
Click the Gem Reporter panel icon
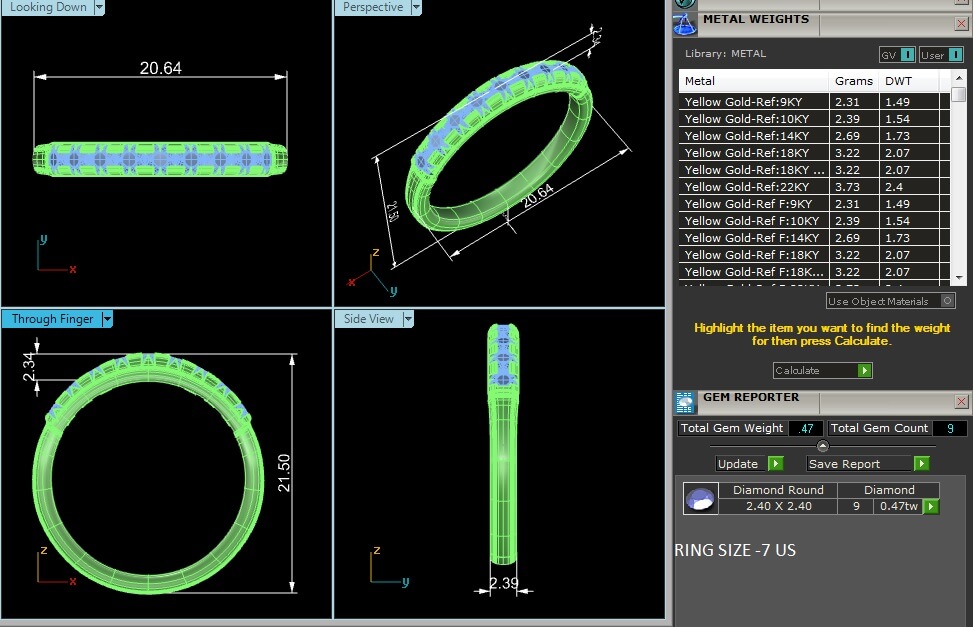point(685,402)
